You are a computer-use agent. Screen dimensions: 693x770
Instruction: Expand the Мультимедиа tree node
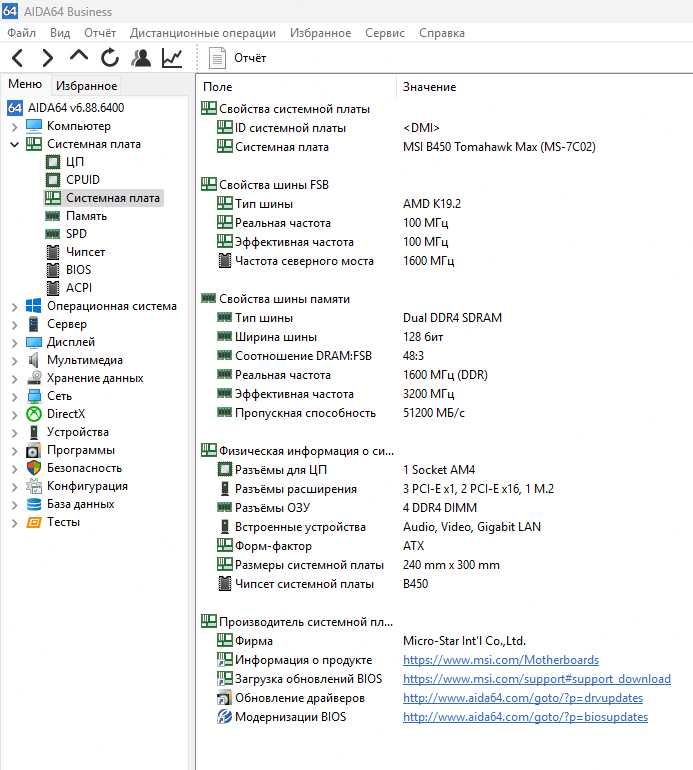pyautogui.click(x=14, y=360)
